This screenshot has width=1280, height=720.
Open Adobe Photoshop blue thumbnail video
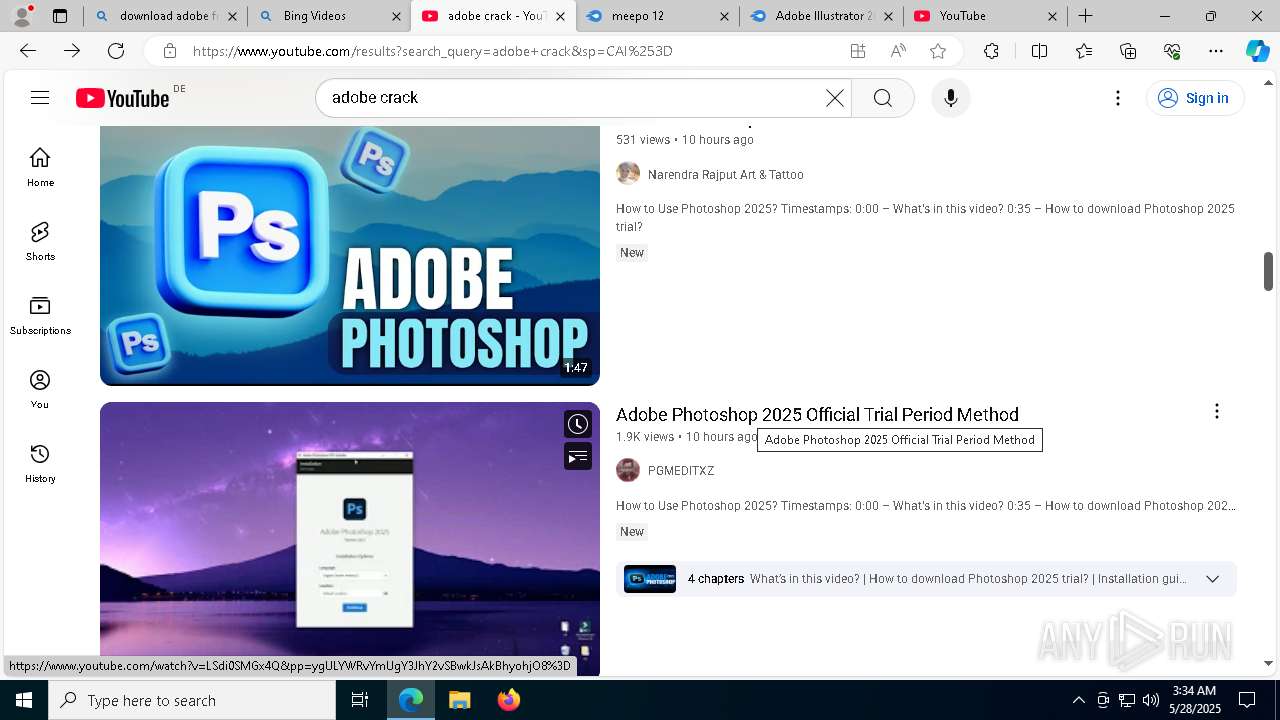pyautogui.click(x=350, y=255)
